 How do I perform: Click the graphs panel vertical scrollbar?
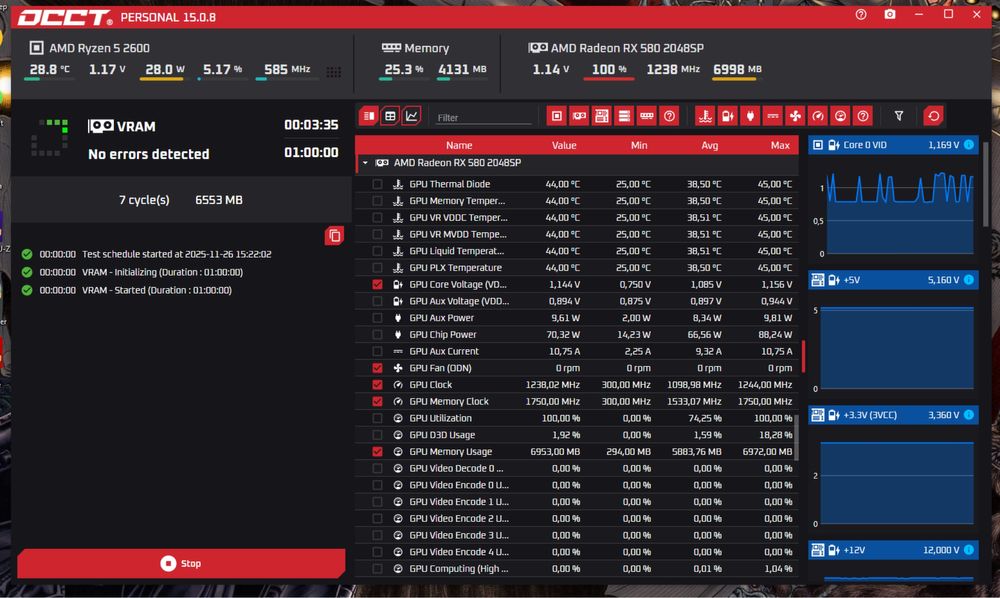pos(986,184)
